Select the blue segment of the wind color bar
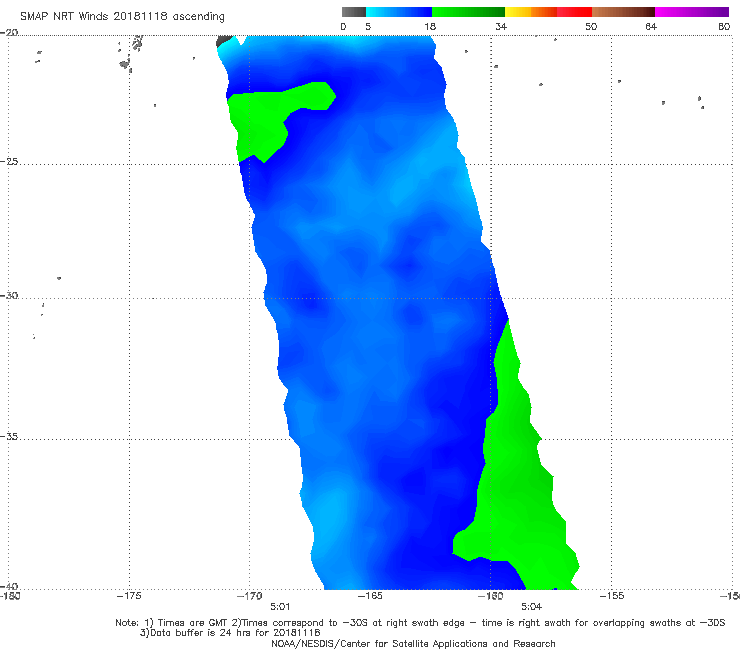 point(399,12)
